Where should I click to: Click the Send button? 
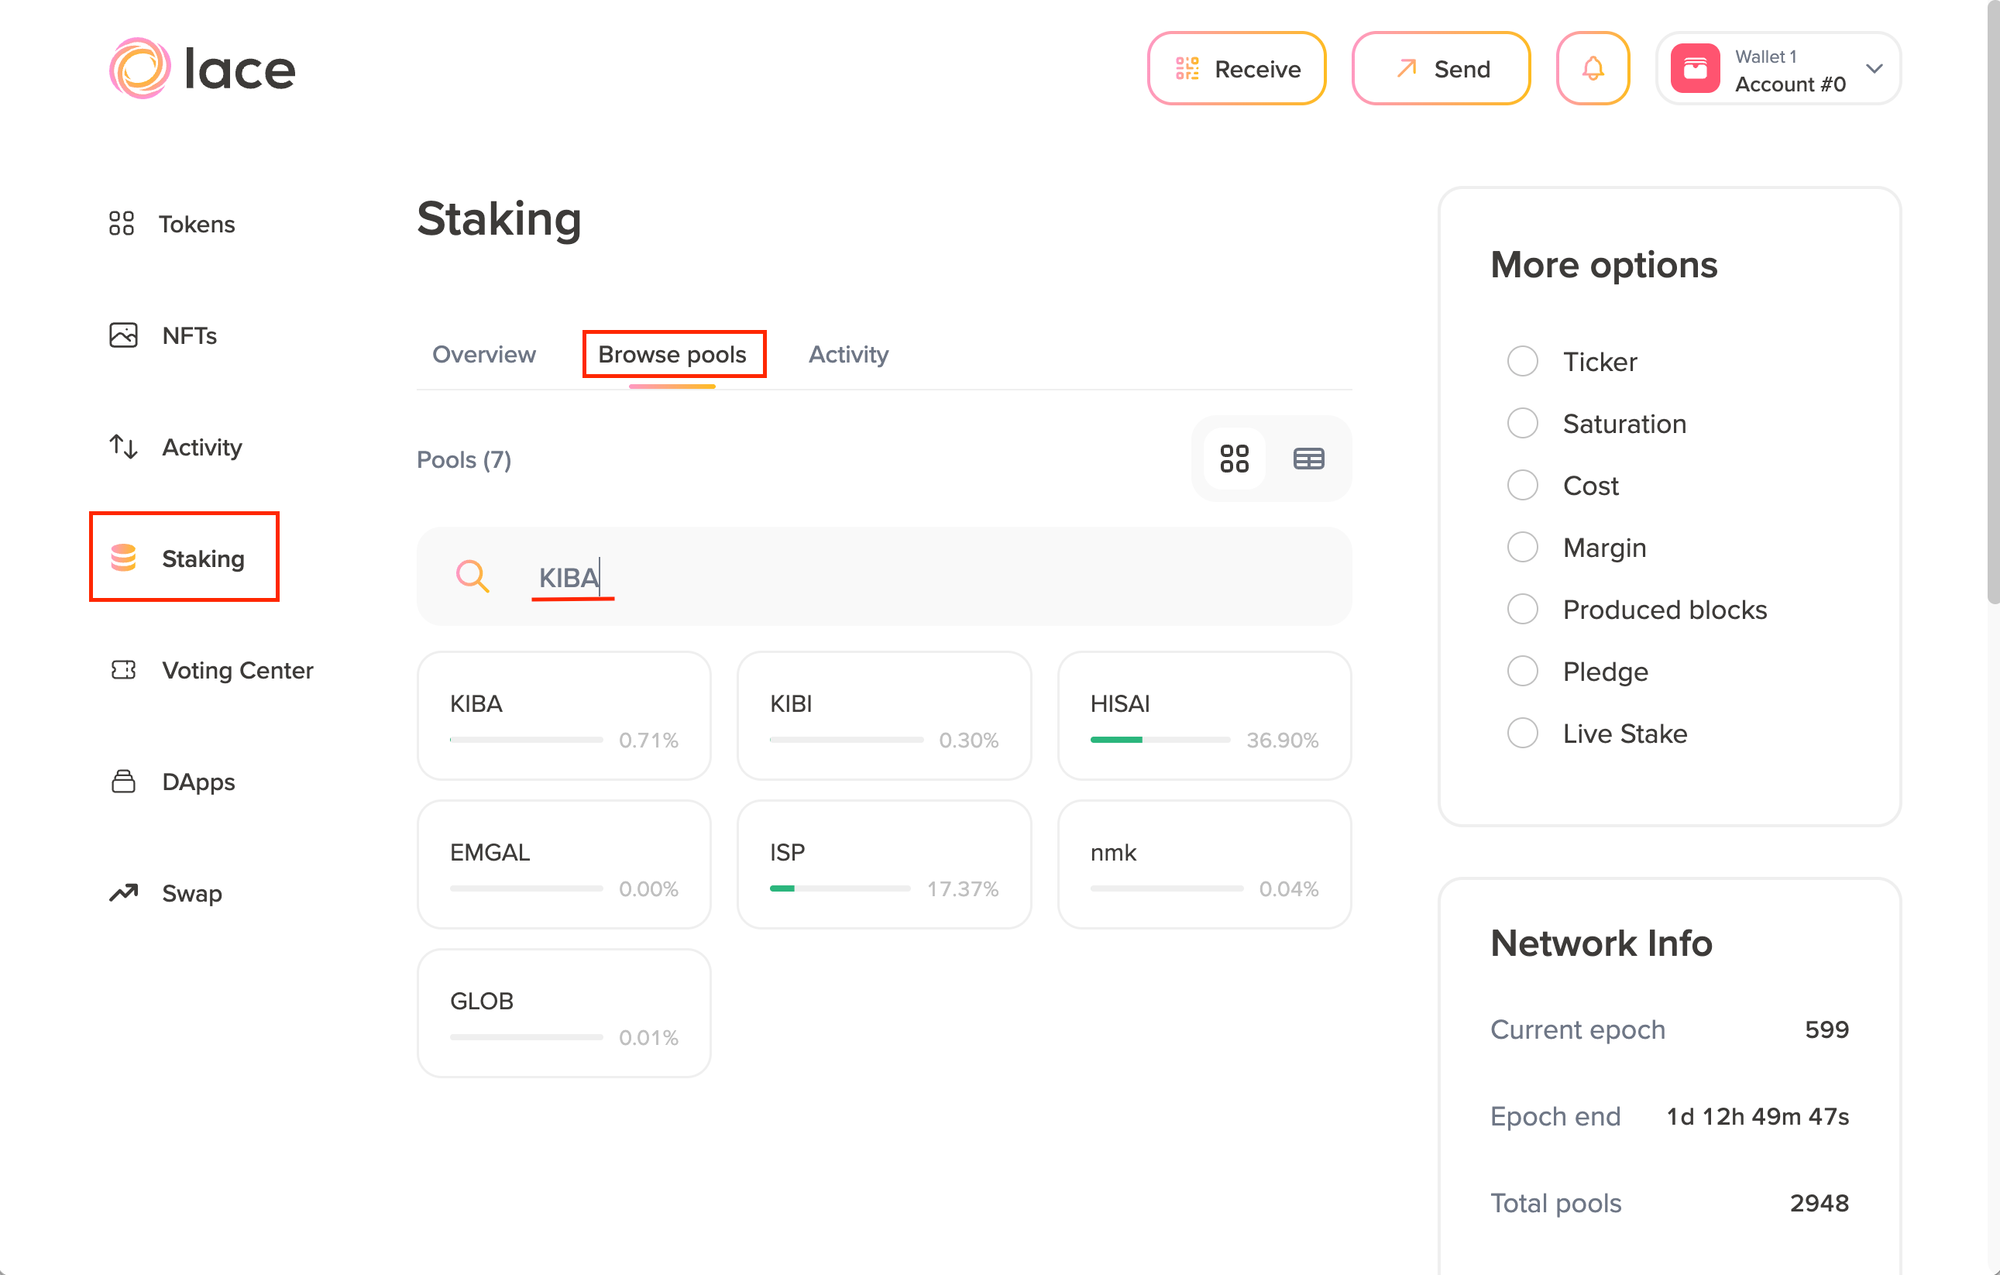tap(1441, 69)
